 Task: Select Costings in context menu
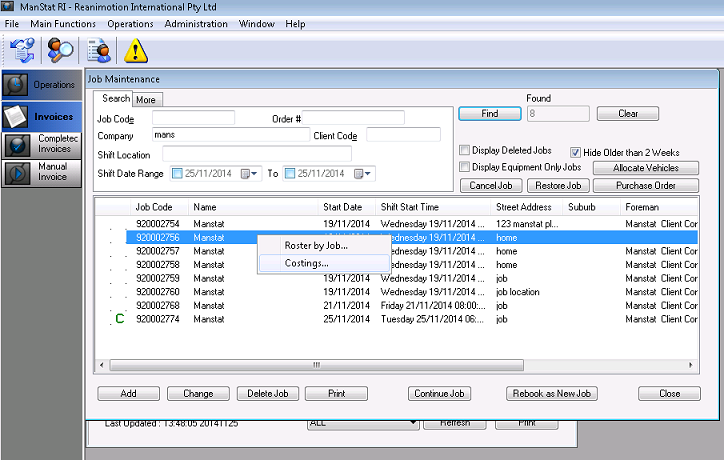point(324,263)
